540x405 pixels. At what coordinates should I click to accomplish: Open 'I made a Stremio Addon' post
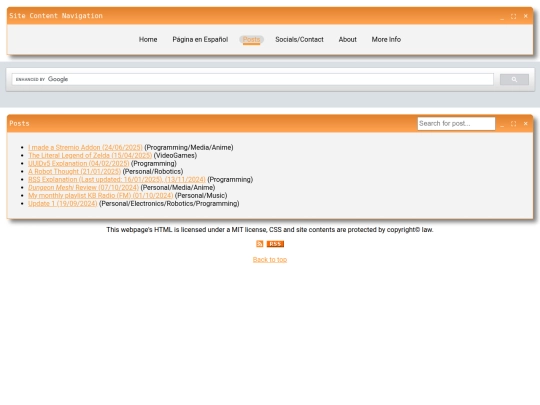click(85, 147)
